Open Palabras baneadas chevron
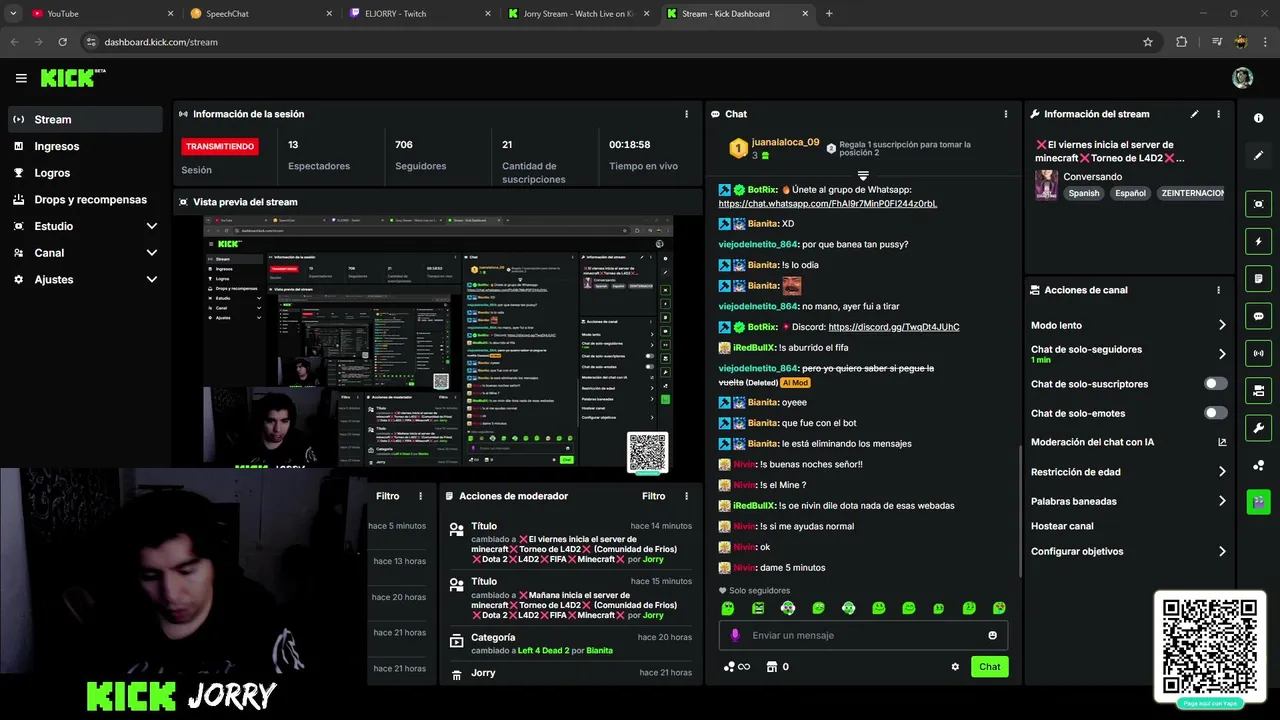Image resolution: width=1280 pixels, height=720 pixels. click(1222, 501)
